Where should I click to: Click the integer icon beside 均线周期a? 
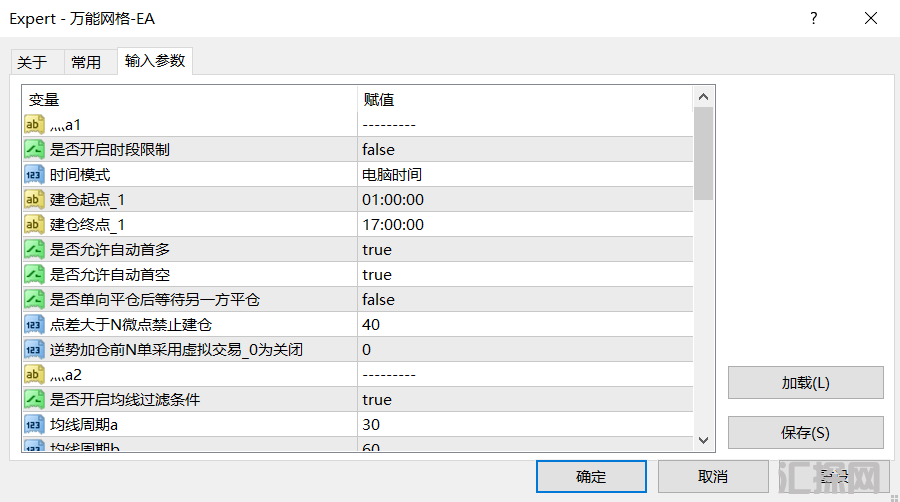point(34,425)
